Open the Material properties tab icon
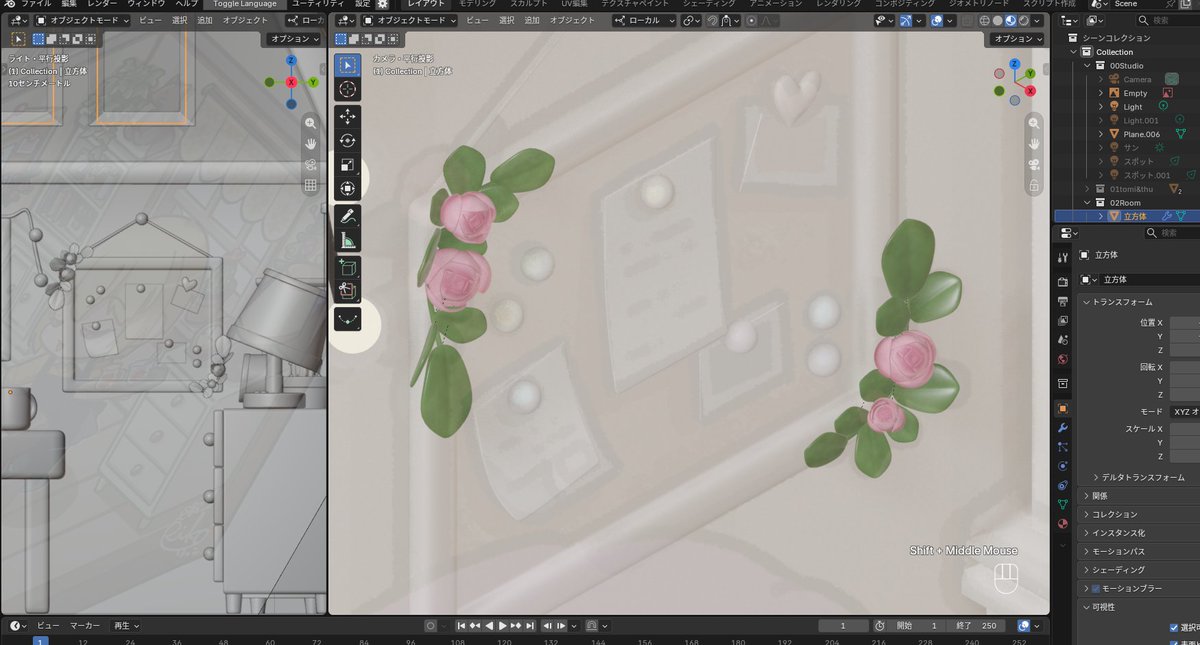This screenshot has height=645, width=1200. click(x=1062, y=523)
